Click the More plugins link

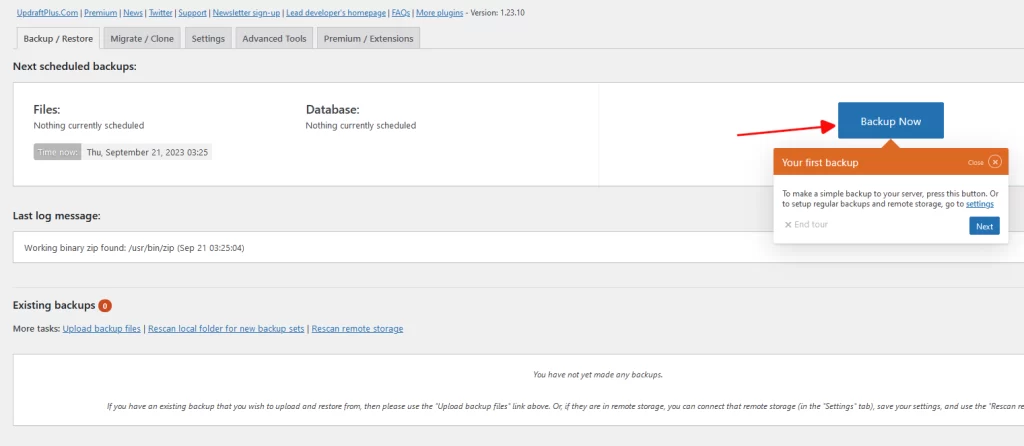pos(440,12)
